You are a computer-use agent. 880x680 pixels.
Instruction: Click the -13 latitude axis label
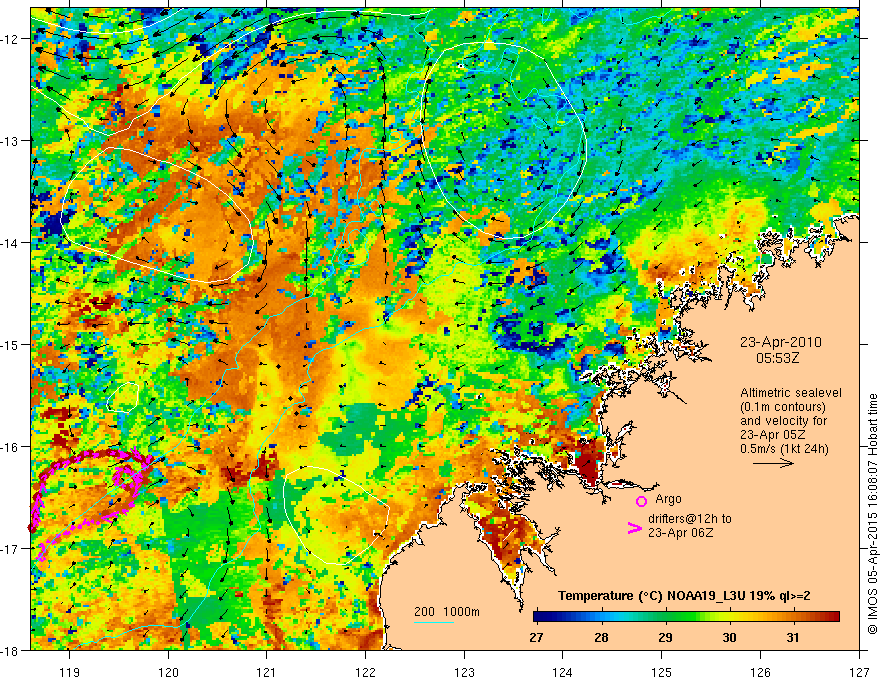pos(11,141)
